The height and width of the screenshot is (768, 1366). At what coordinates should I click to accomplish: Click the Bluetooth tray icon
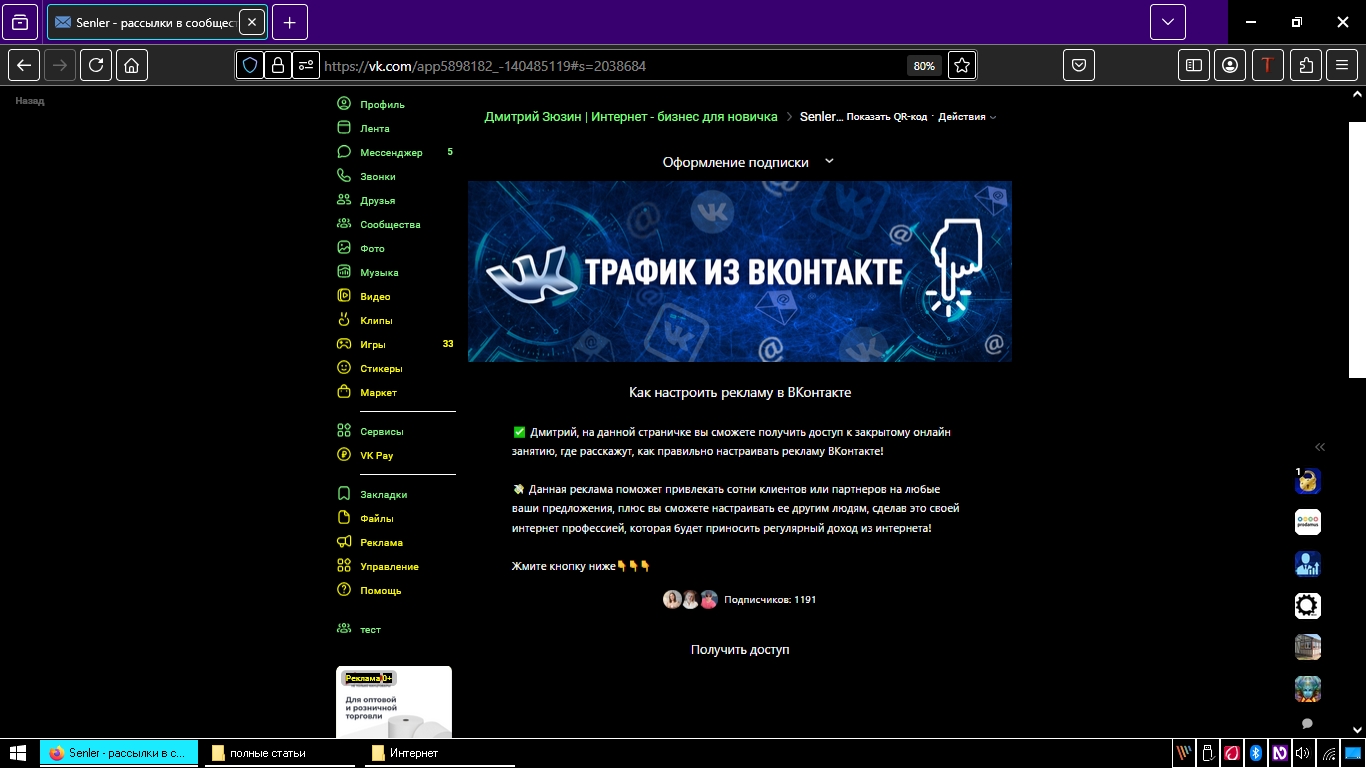point(1256,753)
